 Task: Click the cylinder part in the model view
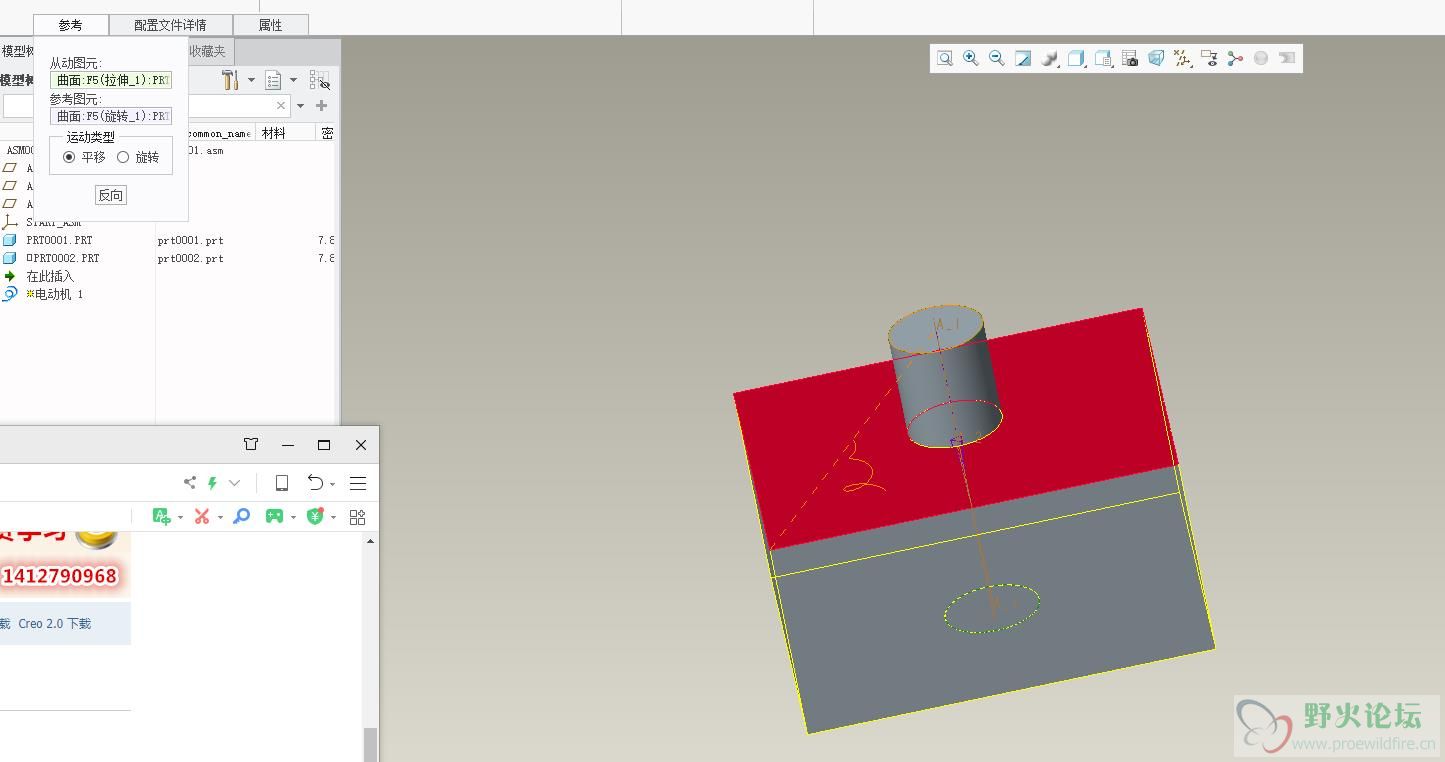pos(944,375)
